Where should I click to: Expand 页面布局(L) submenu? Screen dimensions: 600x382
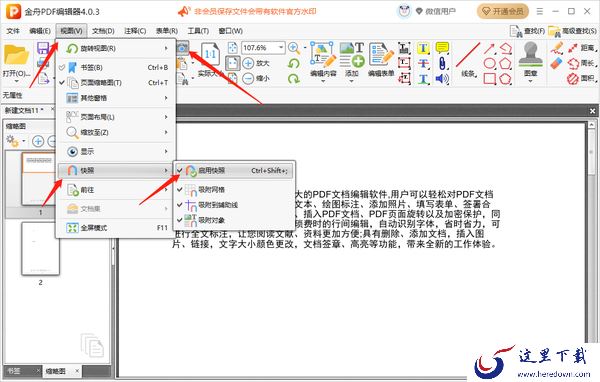click(x=115, y=117)
